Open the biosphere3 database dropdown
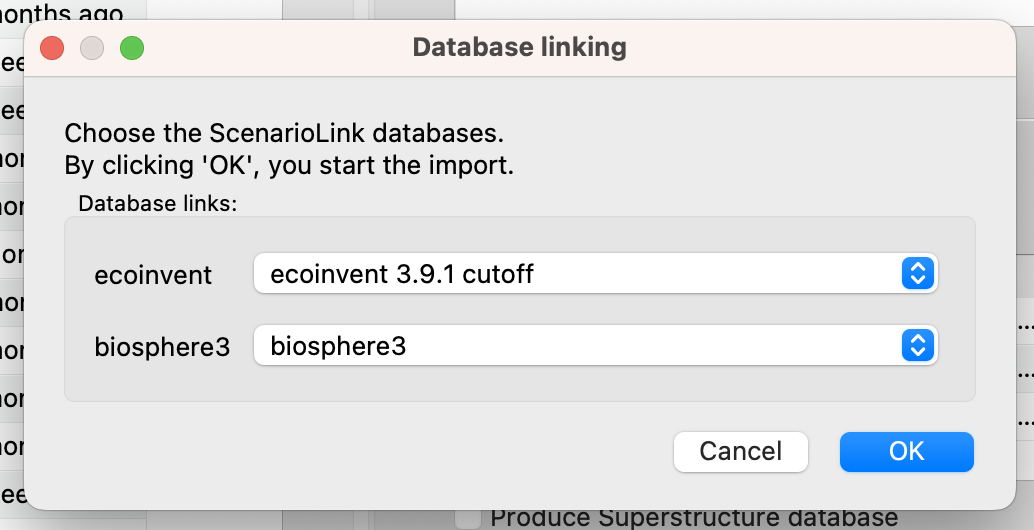The image size is (1034, 530). point(595,345)
